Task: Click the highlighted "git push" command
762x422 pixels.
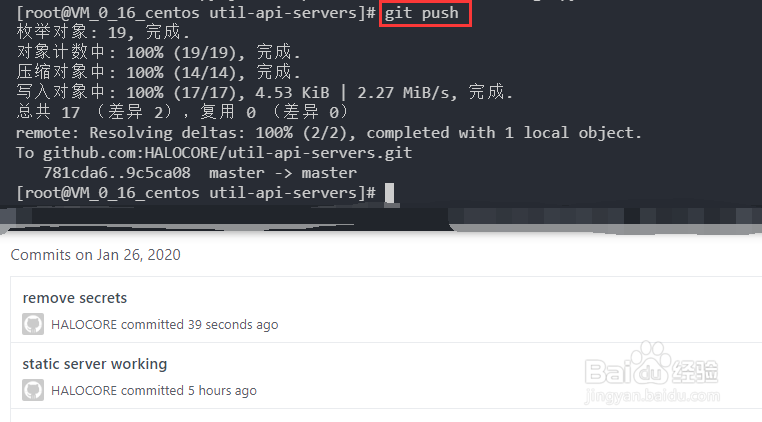Action: pos(426,14)
